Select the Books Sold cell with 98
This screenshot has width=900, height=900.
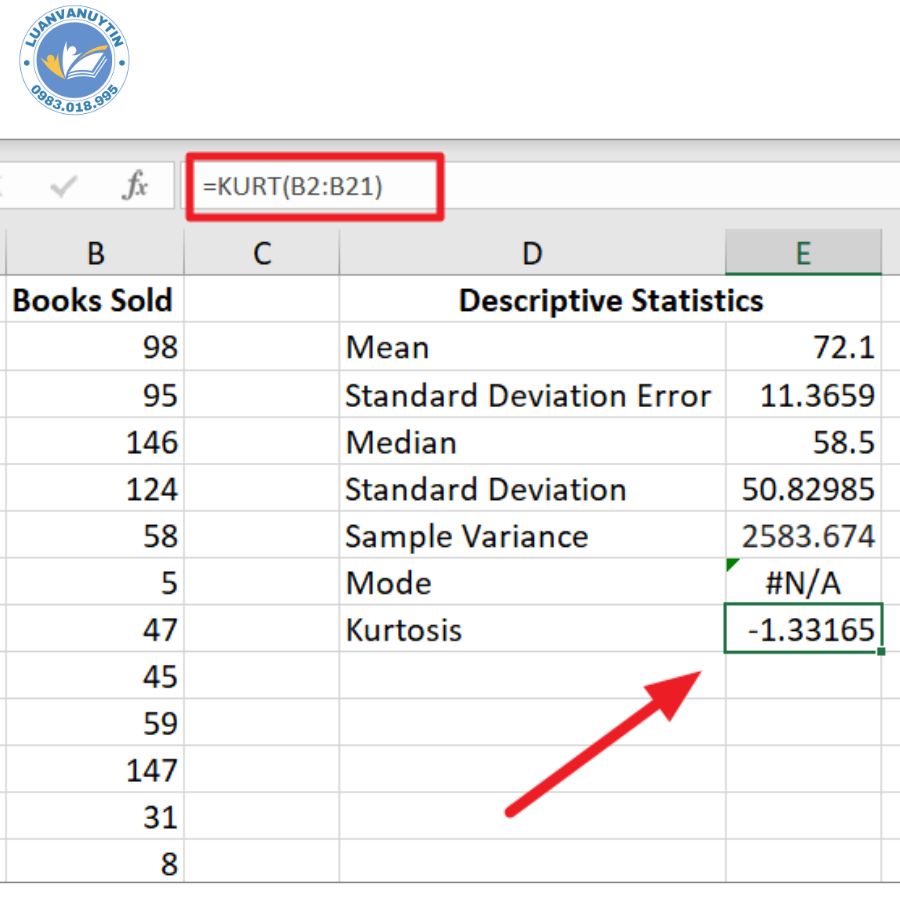pos(95,347)
